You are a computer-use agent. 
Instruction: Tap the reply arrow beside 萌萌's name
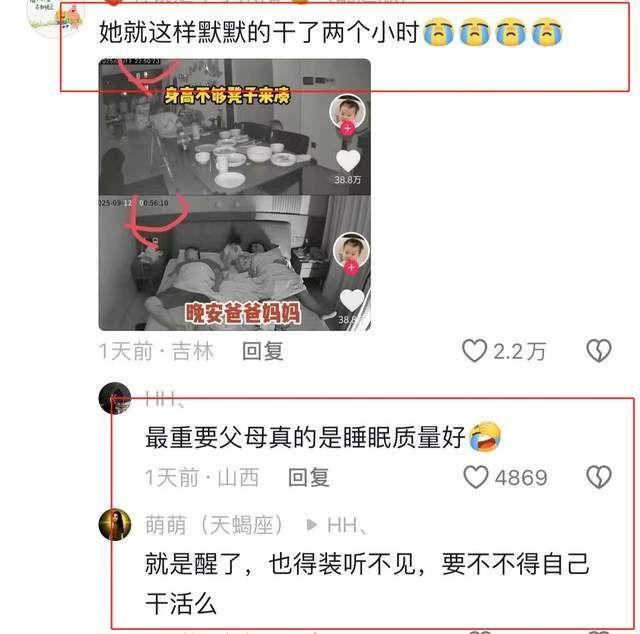(311, 525)
